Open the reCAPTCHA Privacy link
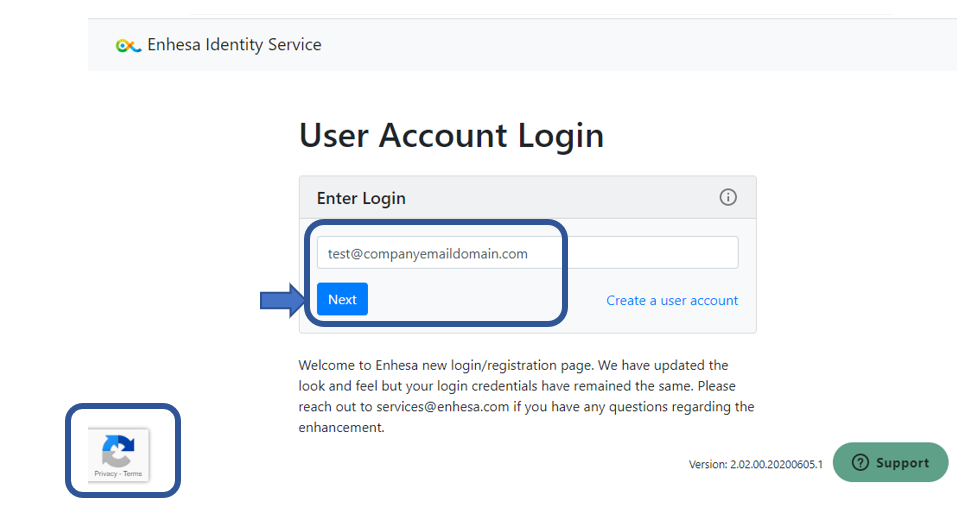957x507 pixels. point(105,473)
